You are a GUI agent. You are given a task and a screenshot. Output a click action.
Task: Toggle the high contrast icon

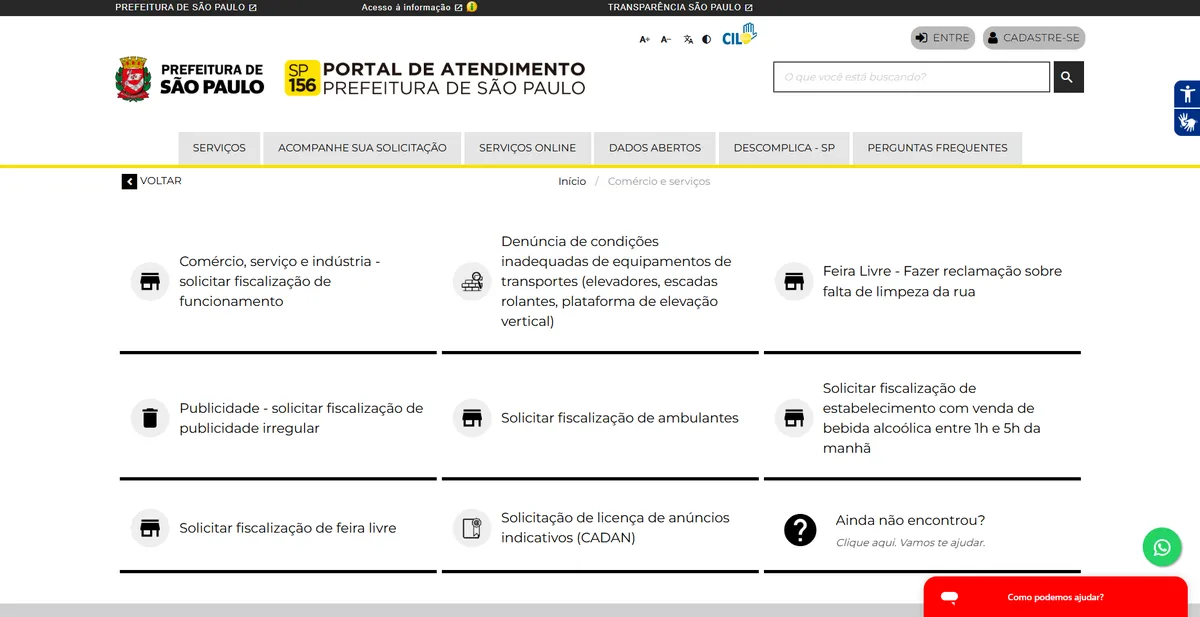[707, 39]
